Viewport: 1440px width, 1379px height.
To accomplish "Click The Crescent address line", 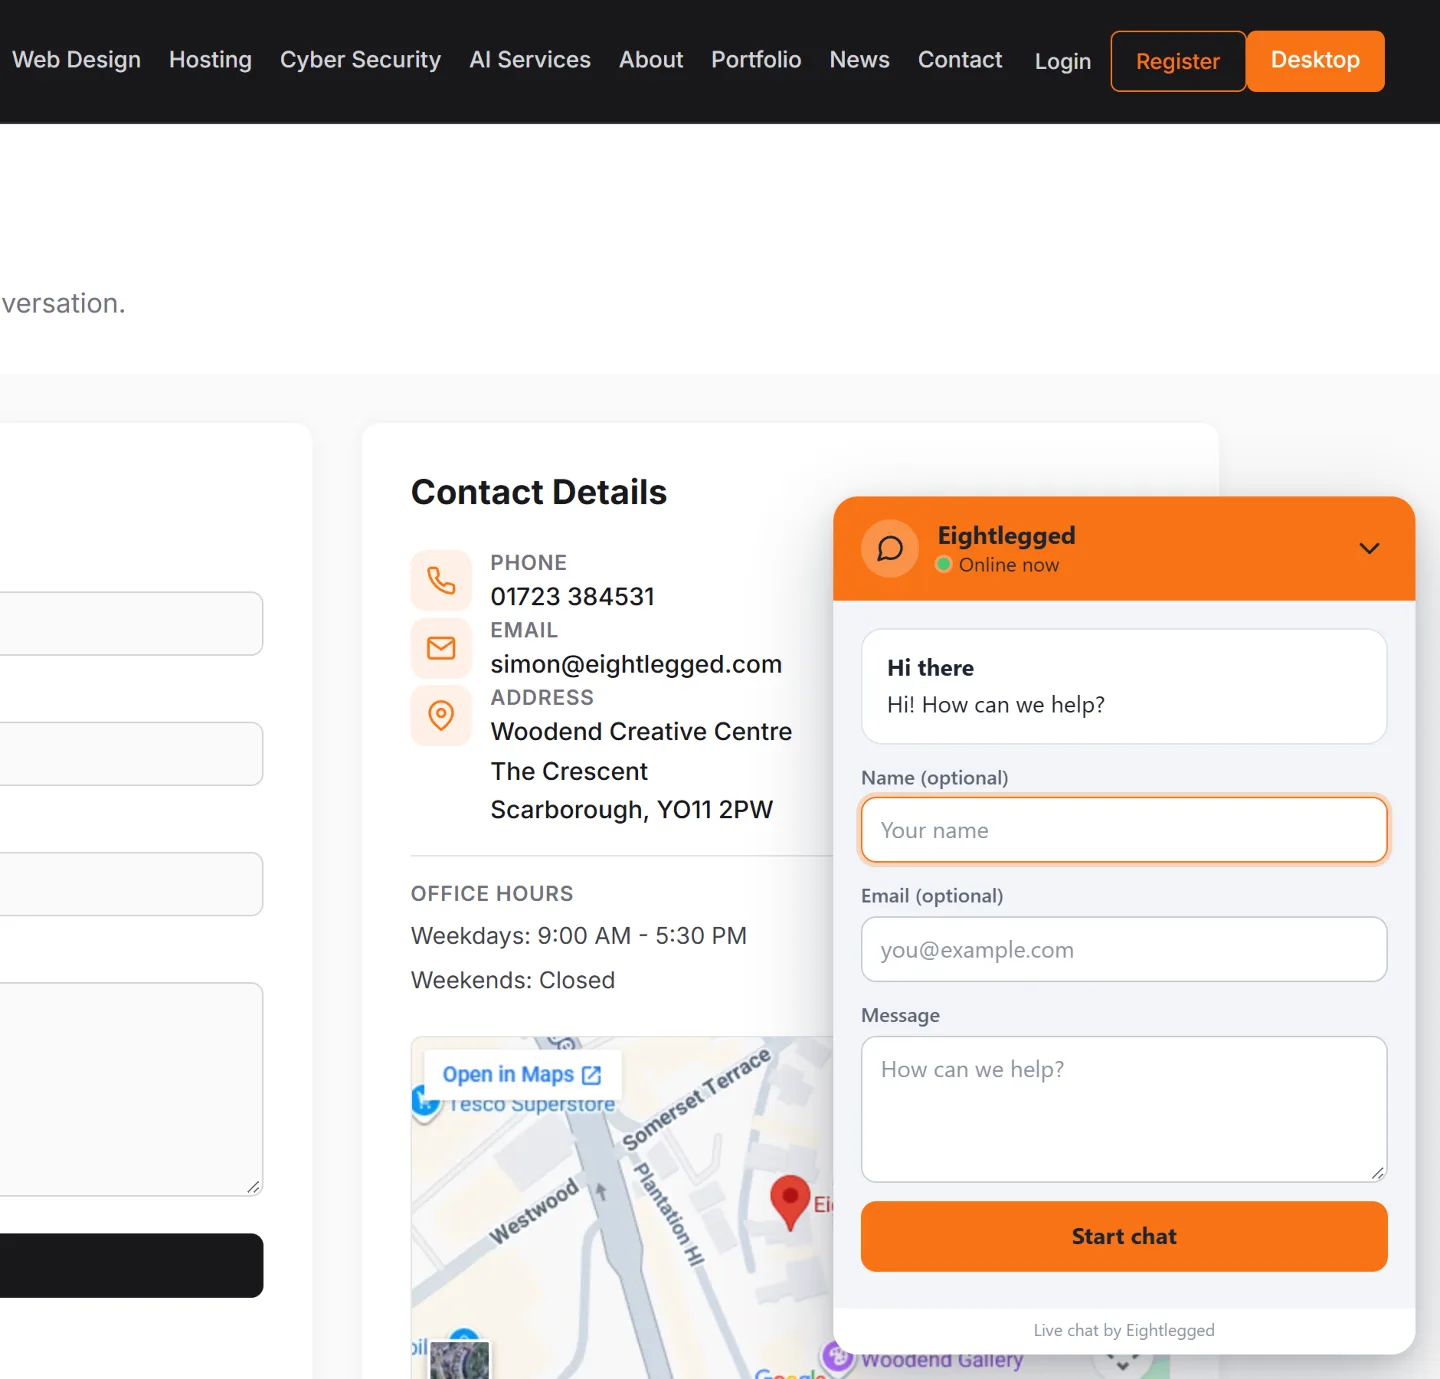I will (569, 772).
